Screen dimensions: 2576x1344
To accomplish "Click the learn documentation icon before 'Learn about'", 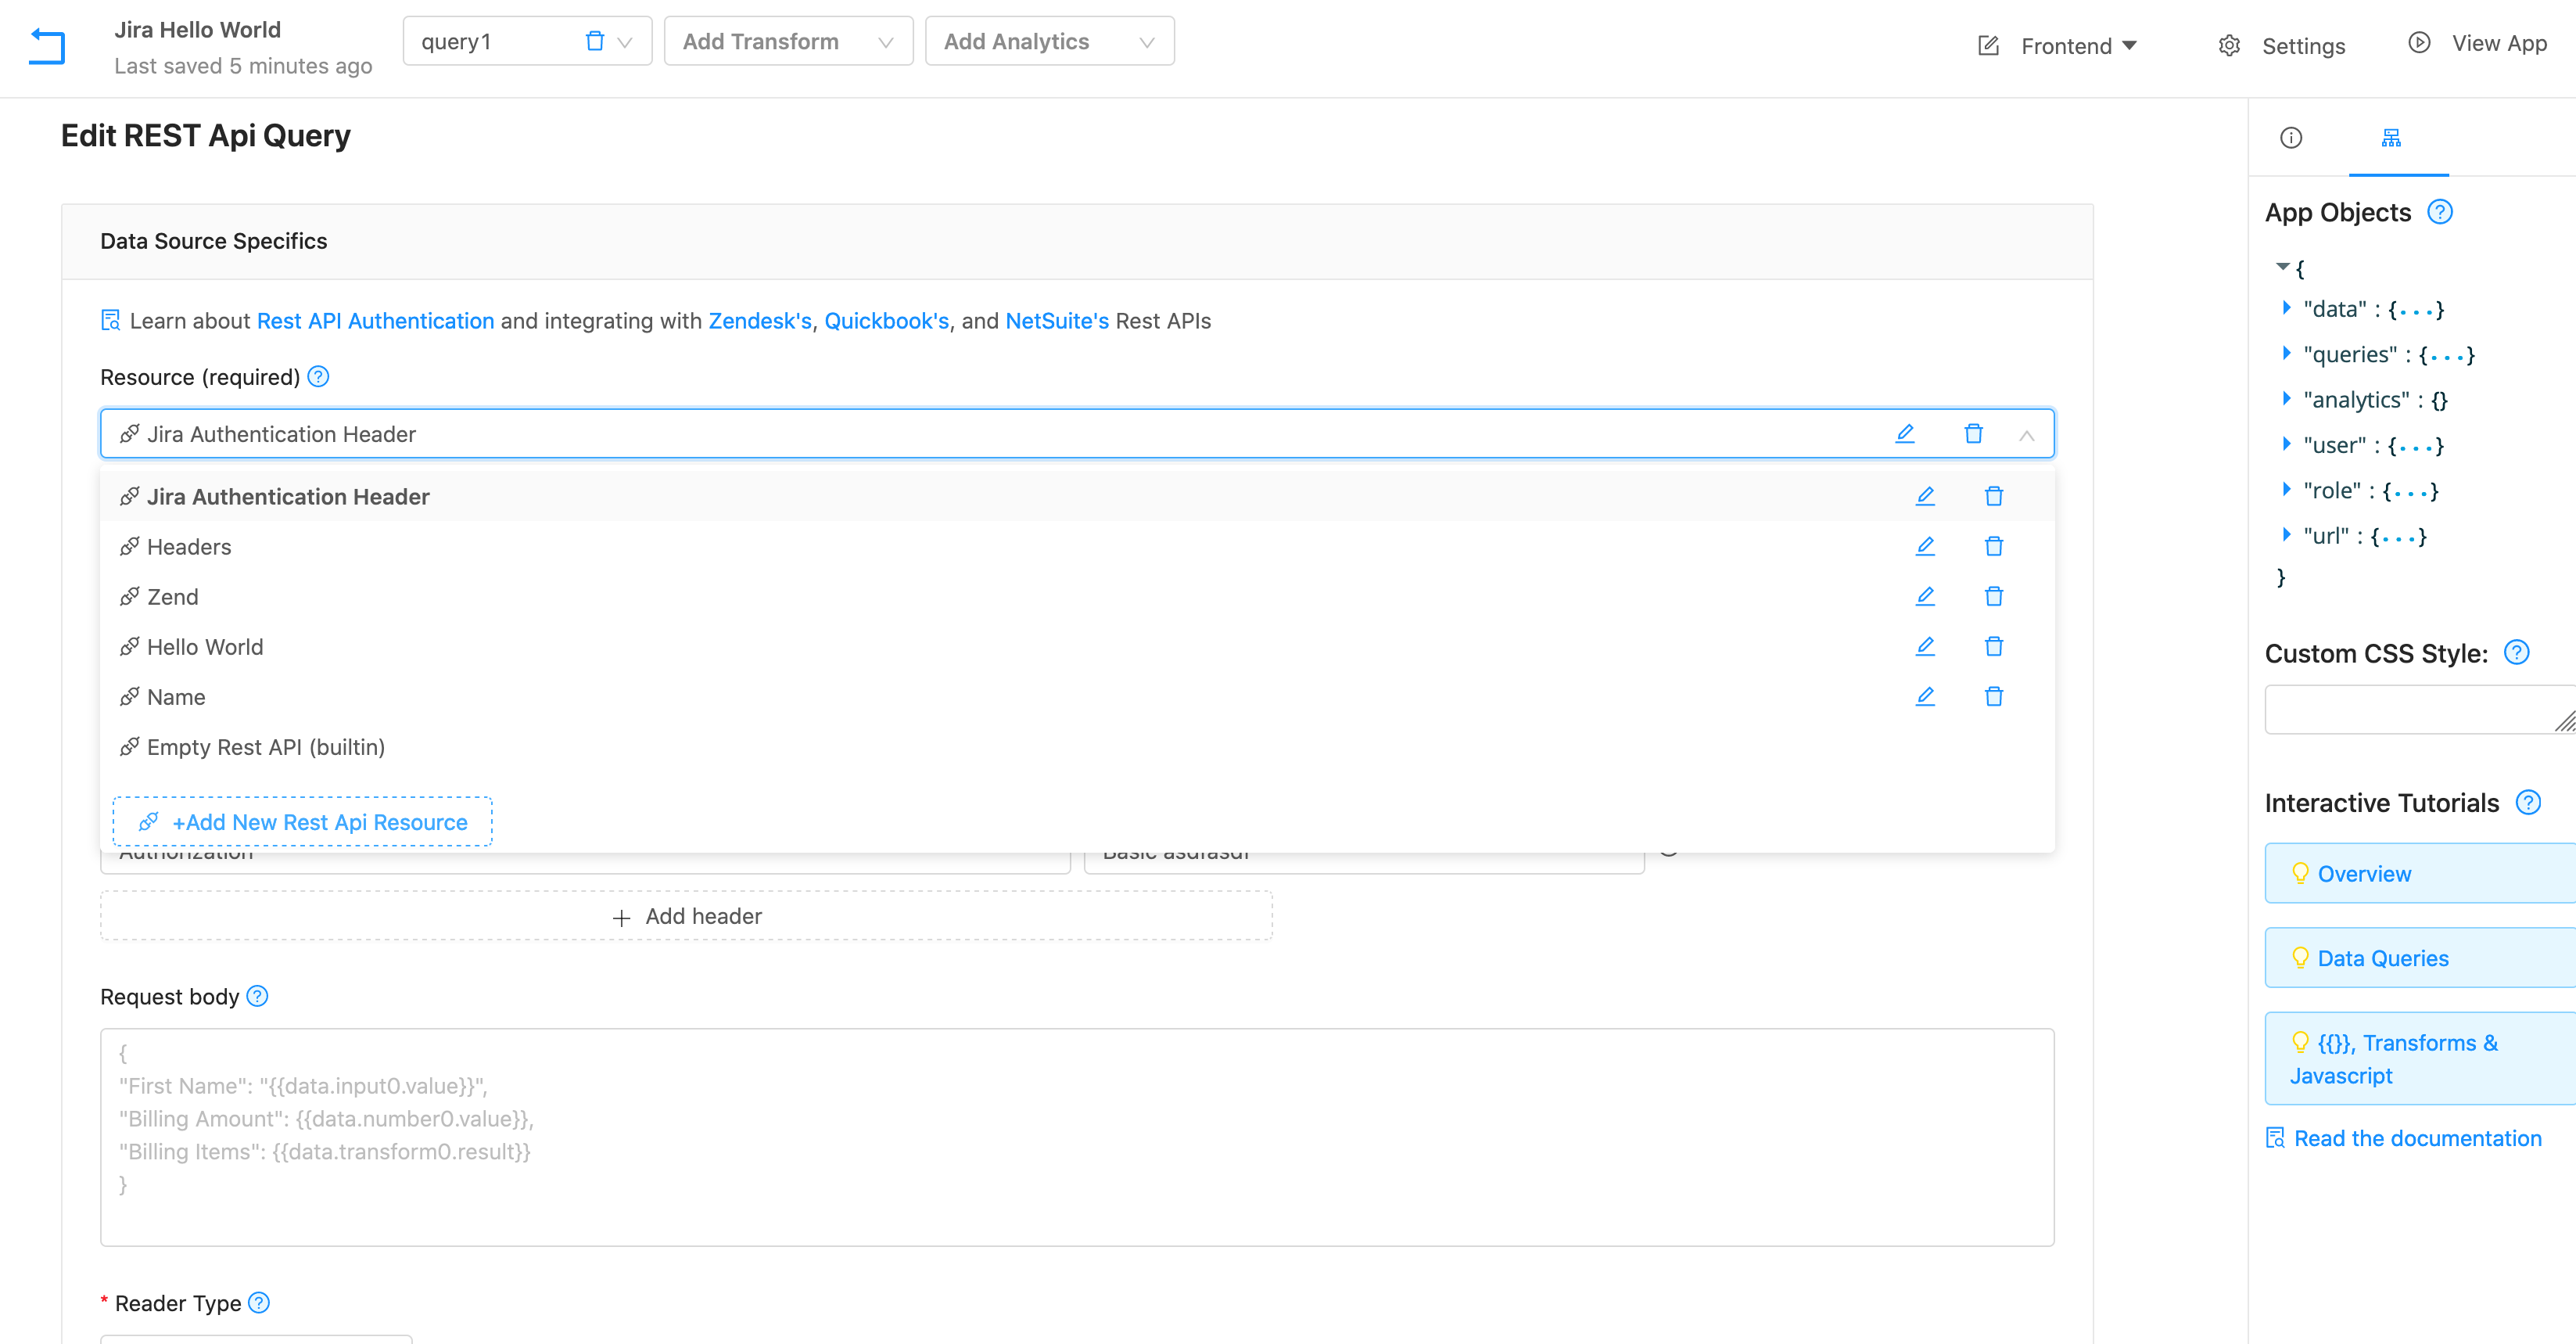I will click(x=111, y=320).
